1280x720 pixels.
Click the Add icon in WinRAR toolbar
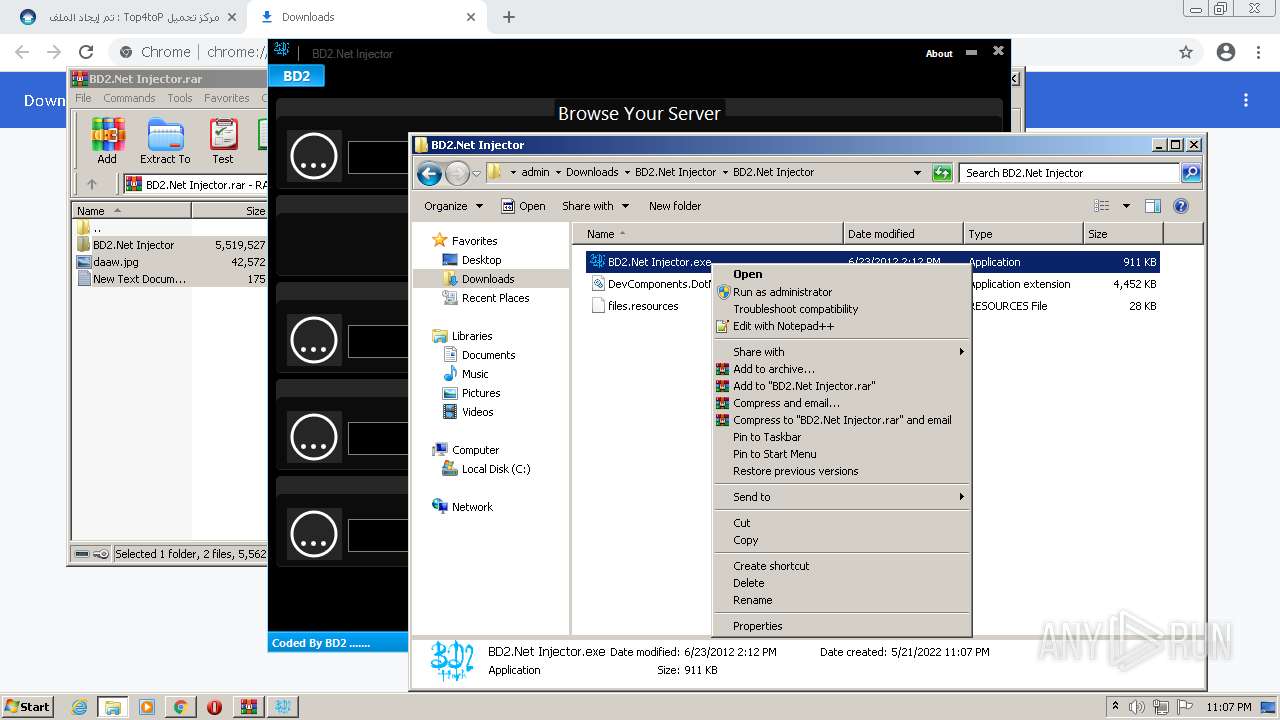tap(107, 141)
